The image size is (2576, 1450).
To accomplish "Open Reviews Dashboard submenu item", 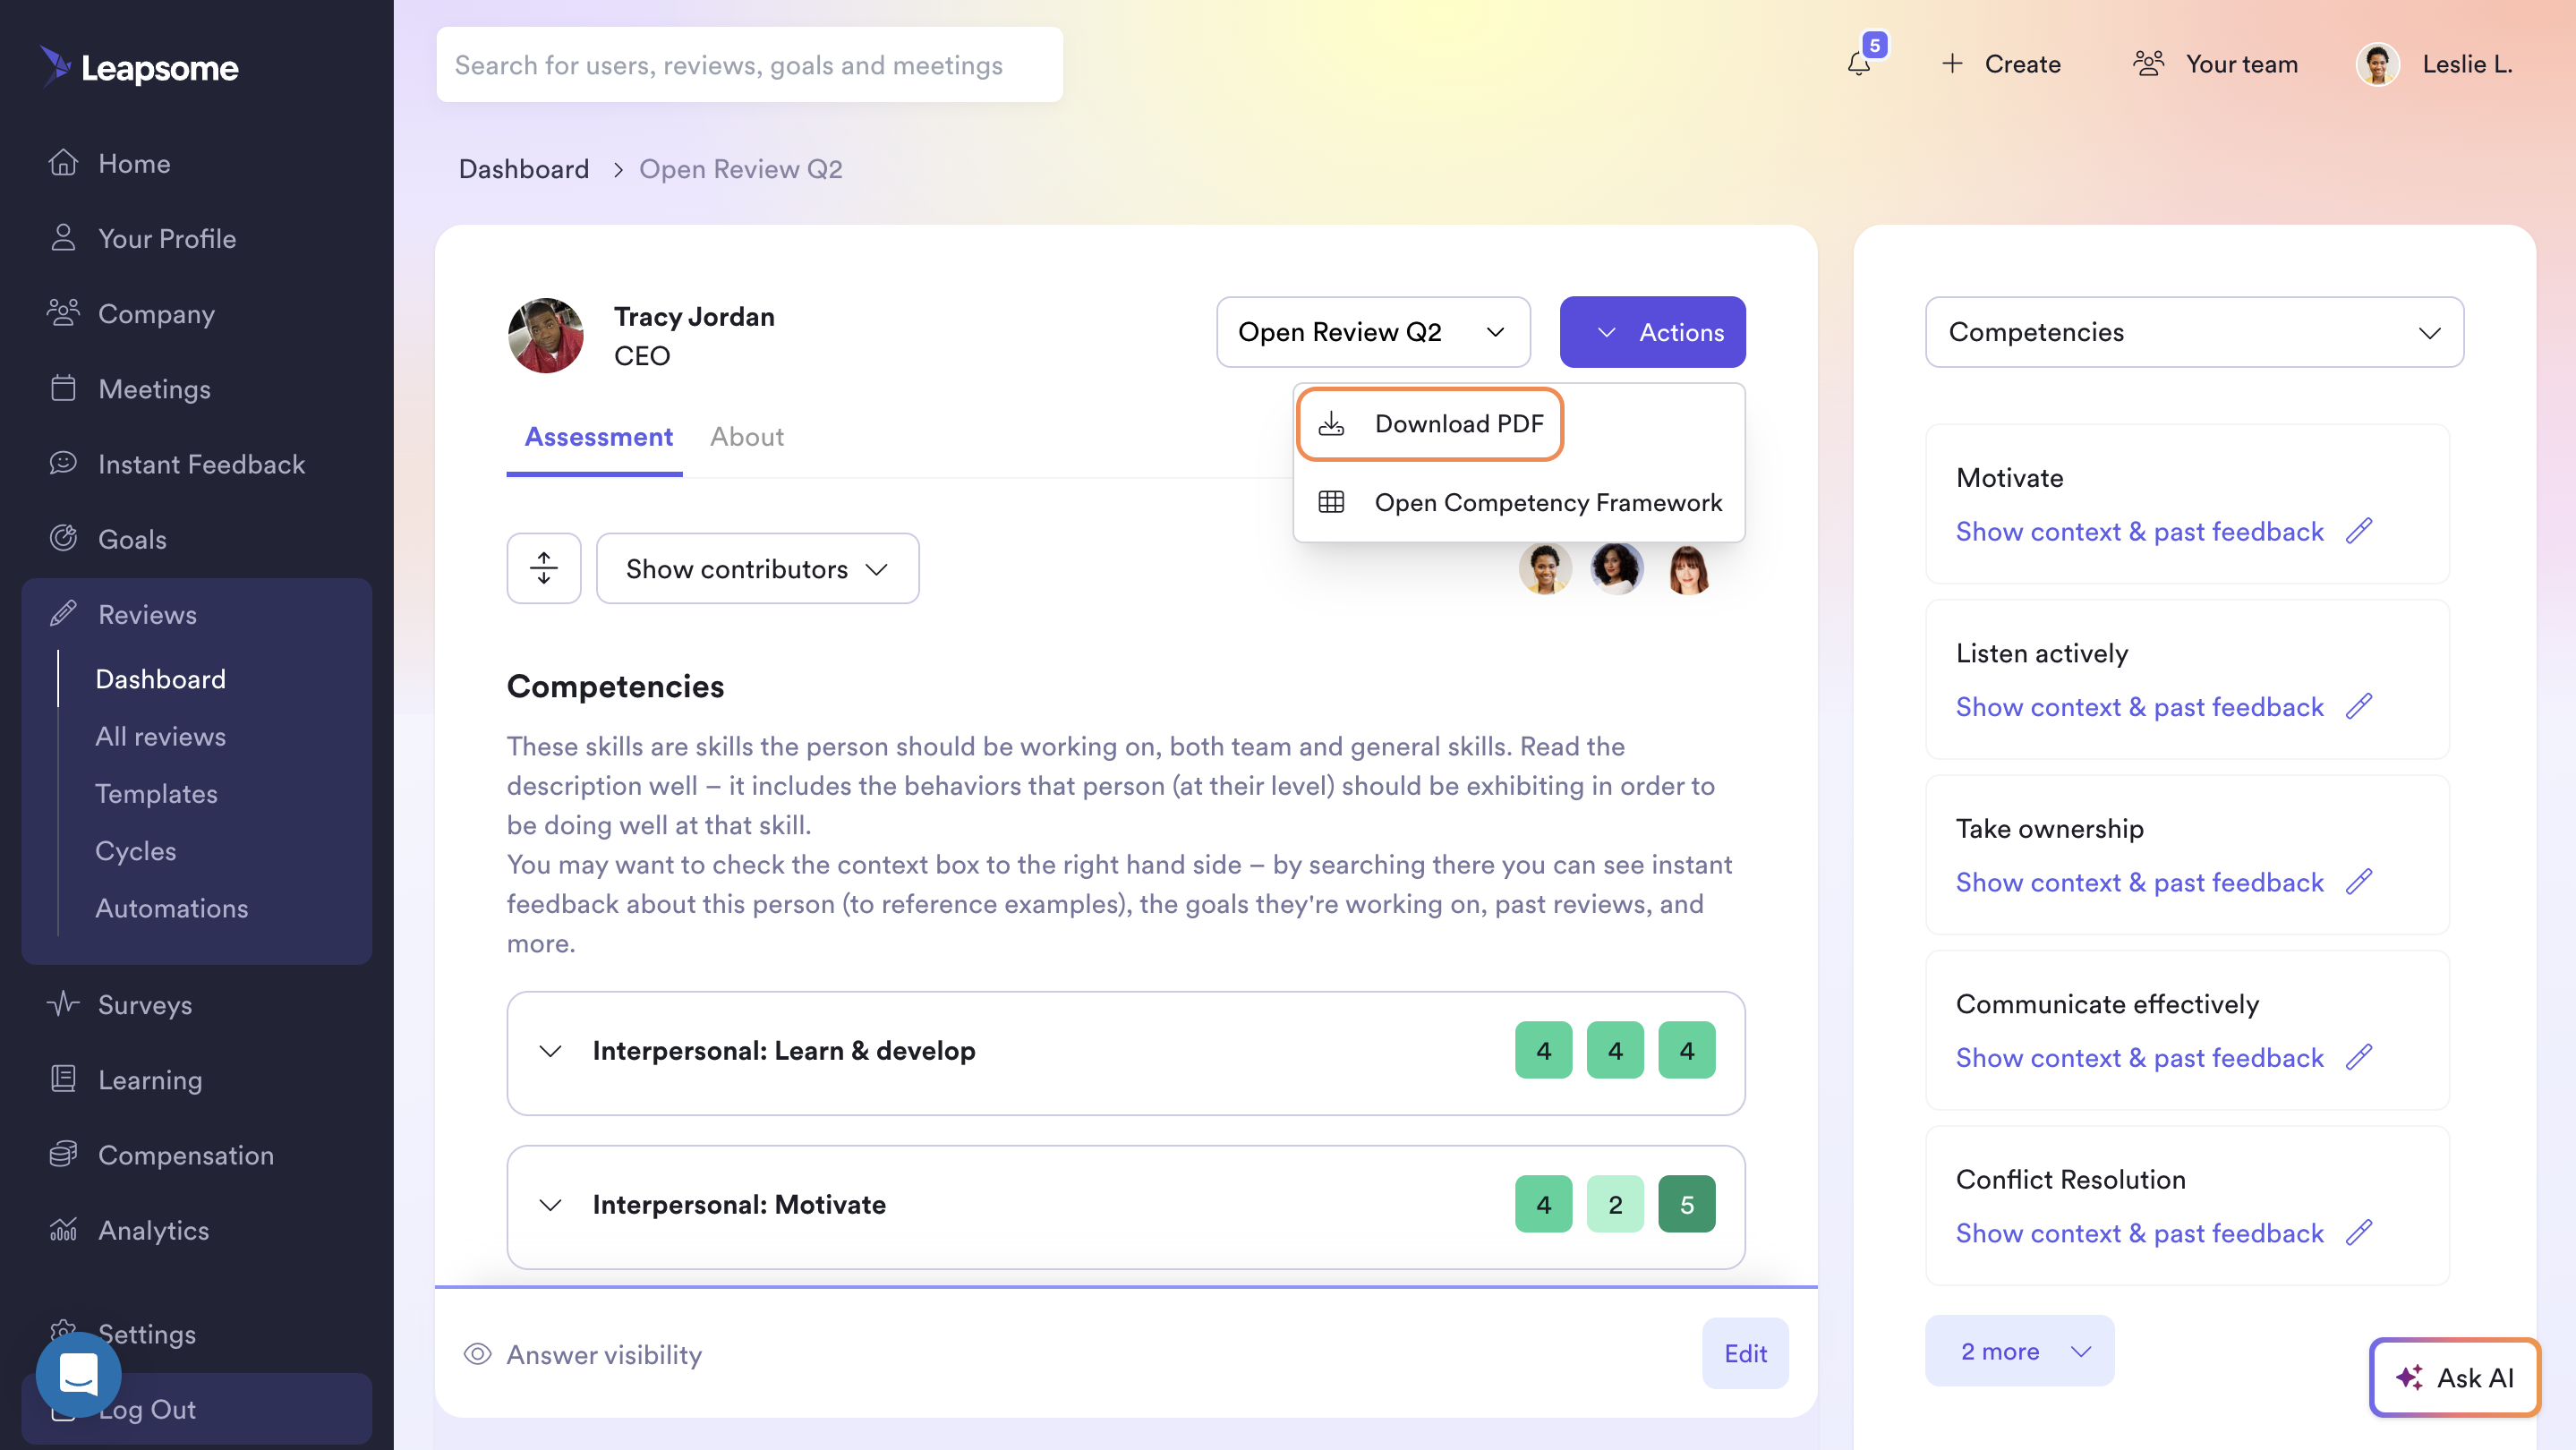I will point(161,678).
